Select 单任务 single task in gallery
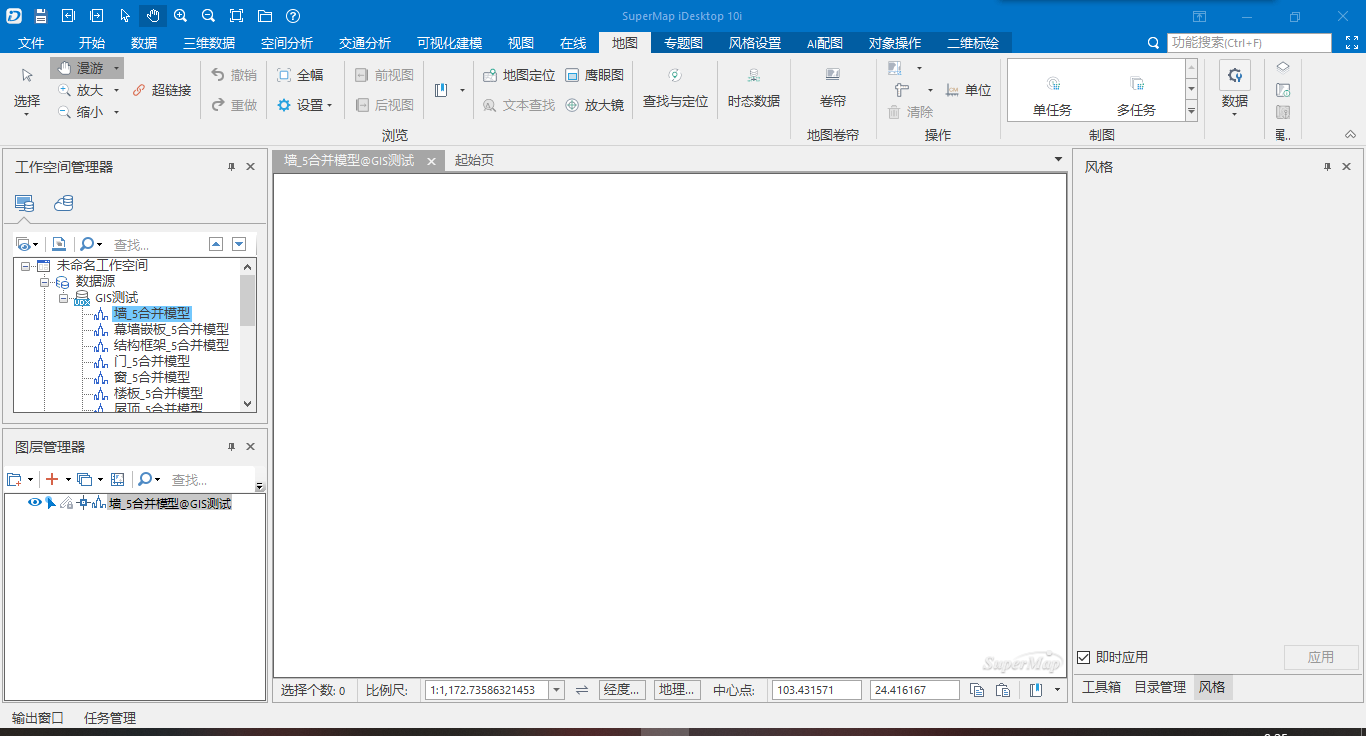Viewport: 1366px width, 736px height. pos(1052,96)
